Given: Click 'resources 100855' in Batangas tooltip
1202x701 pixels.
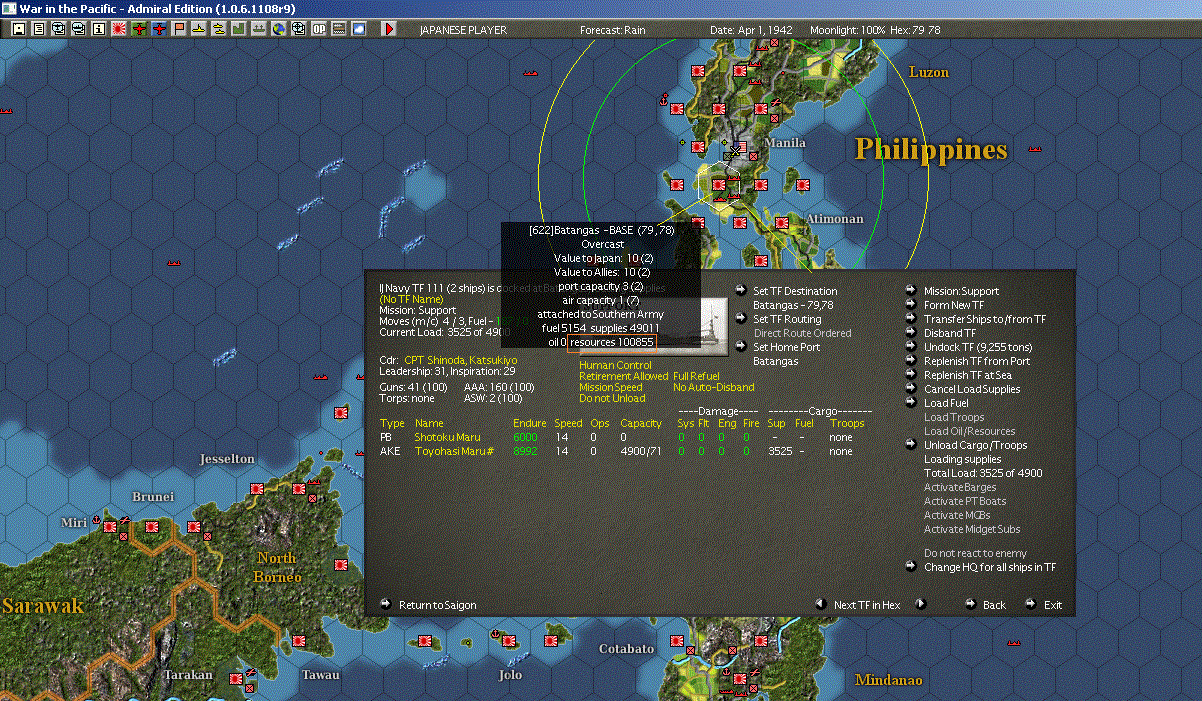Looking at the screenshot, I should 612,342.
